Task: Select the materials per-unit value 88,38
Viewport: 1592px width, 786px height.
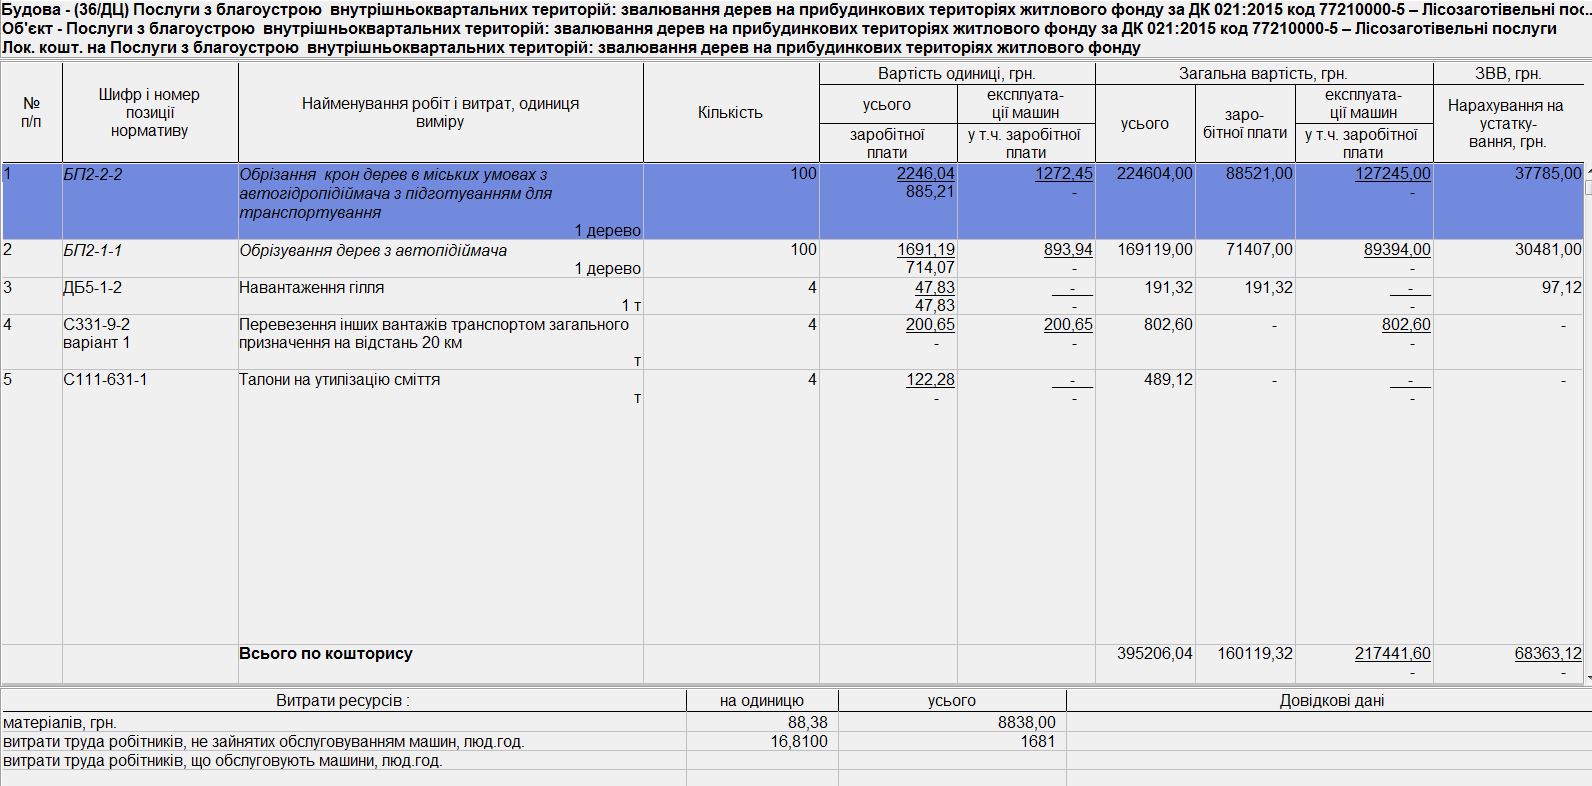Action: pyautogui.click(x=808, y=722)
